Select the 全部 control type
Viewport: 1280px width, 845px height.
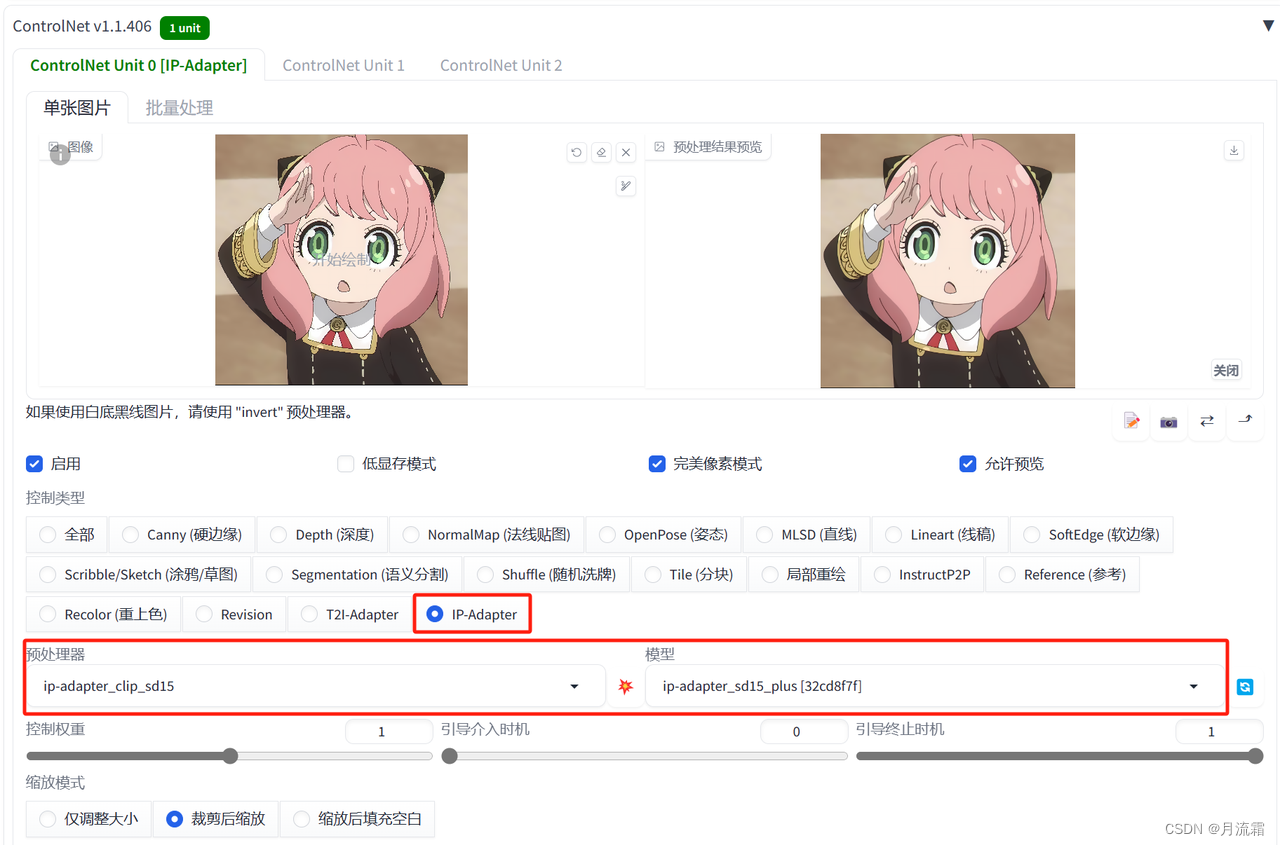pyautogui.click(x=66, y=535)
